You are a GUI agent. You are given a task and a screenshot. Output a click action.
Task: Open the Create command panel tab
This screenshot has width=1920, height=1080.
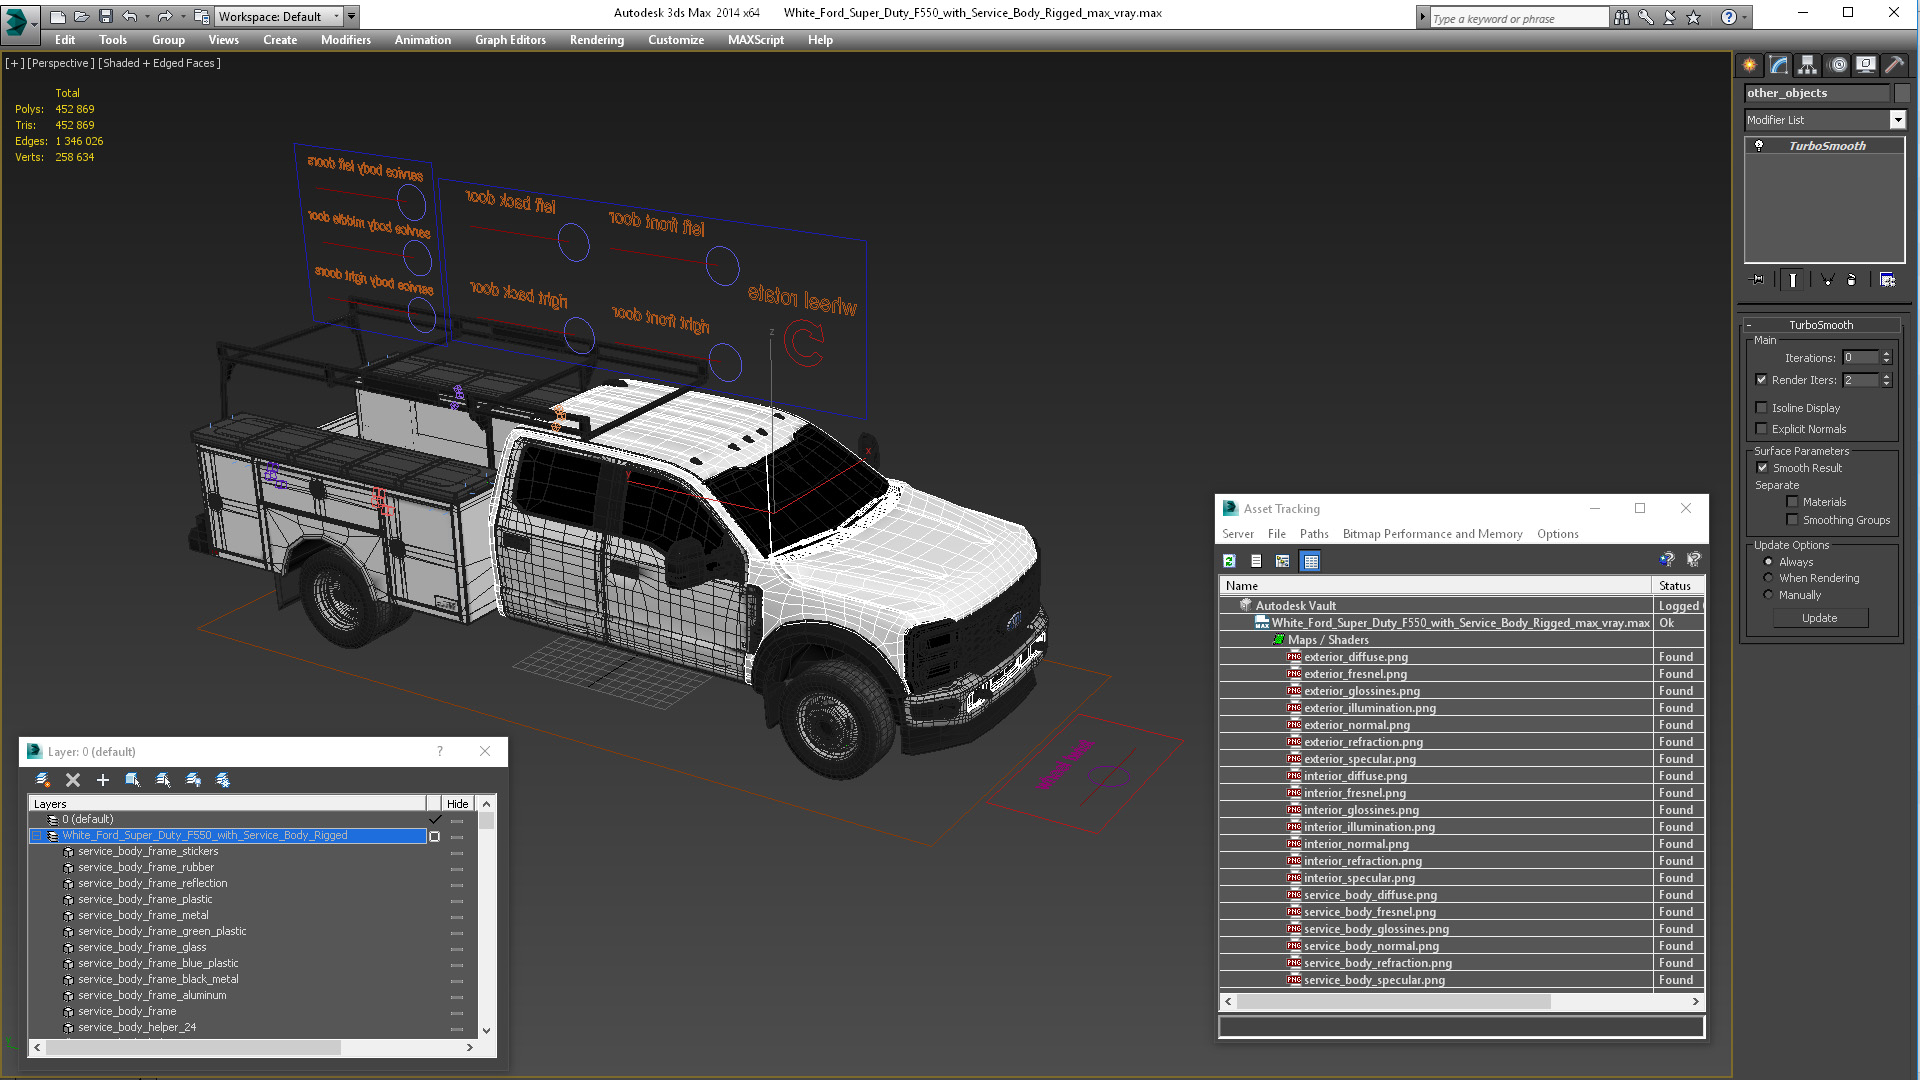point(1749,65)
